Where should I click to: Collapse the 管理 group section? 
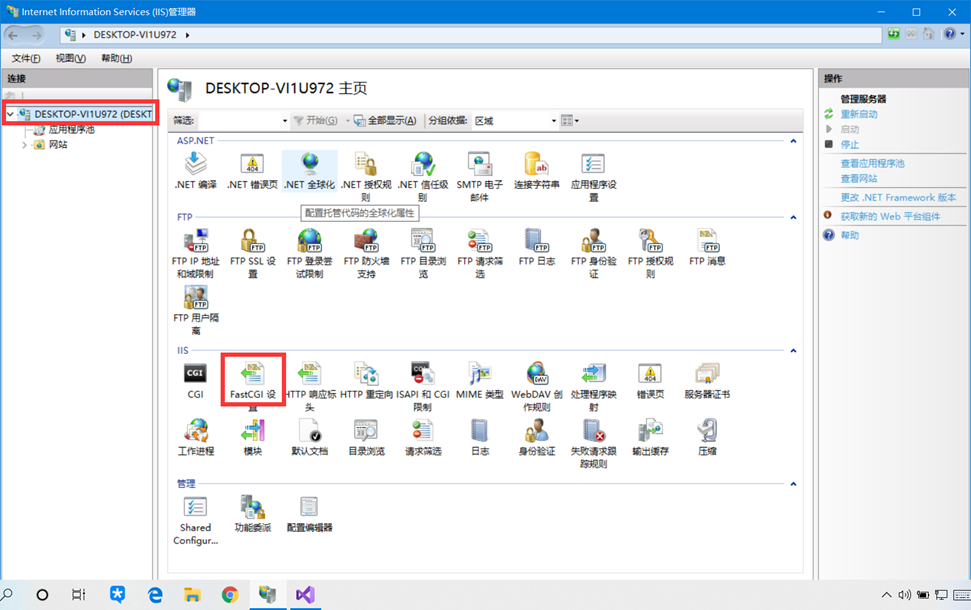pos(793,484)
